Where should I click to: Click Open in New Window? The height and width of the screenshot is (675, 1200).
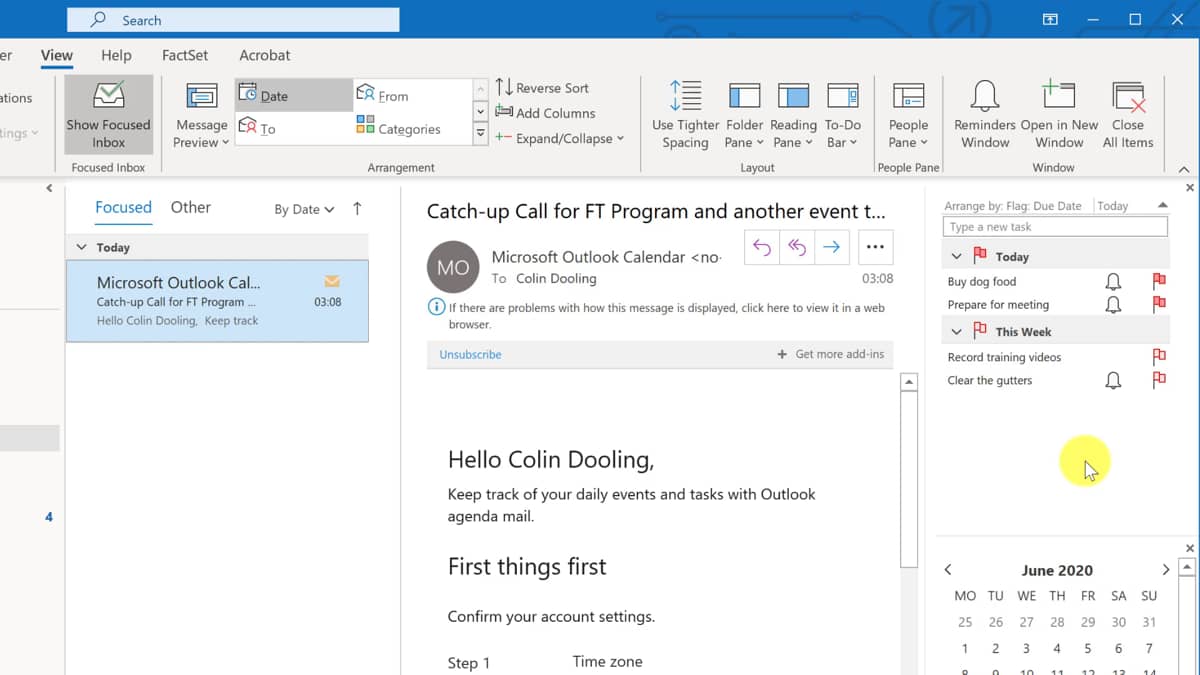(1059, 114)
